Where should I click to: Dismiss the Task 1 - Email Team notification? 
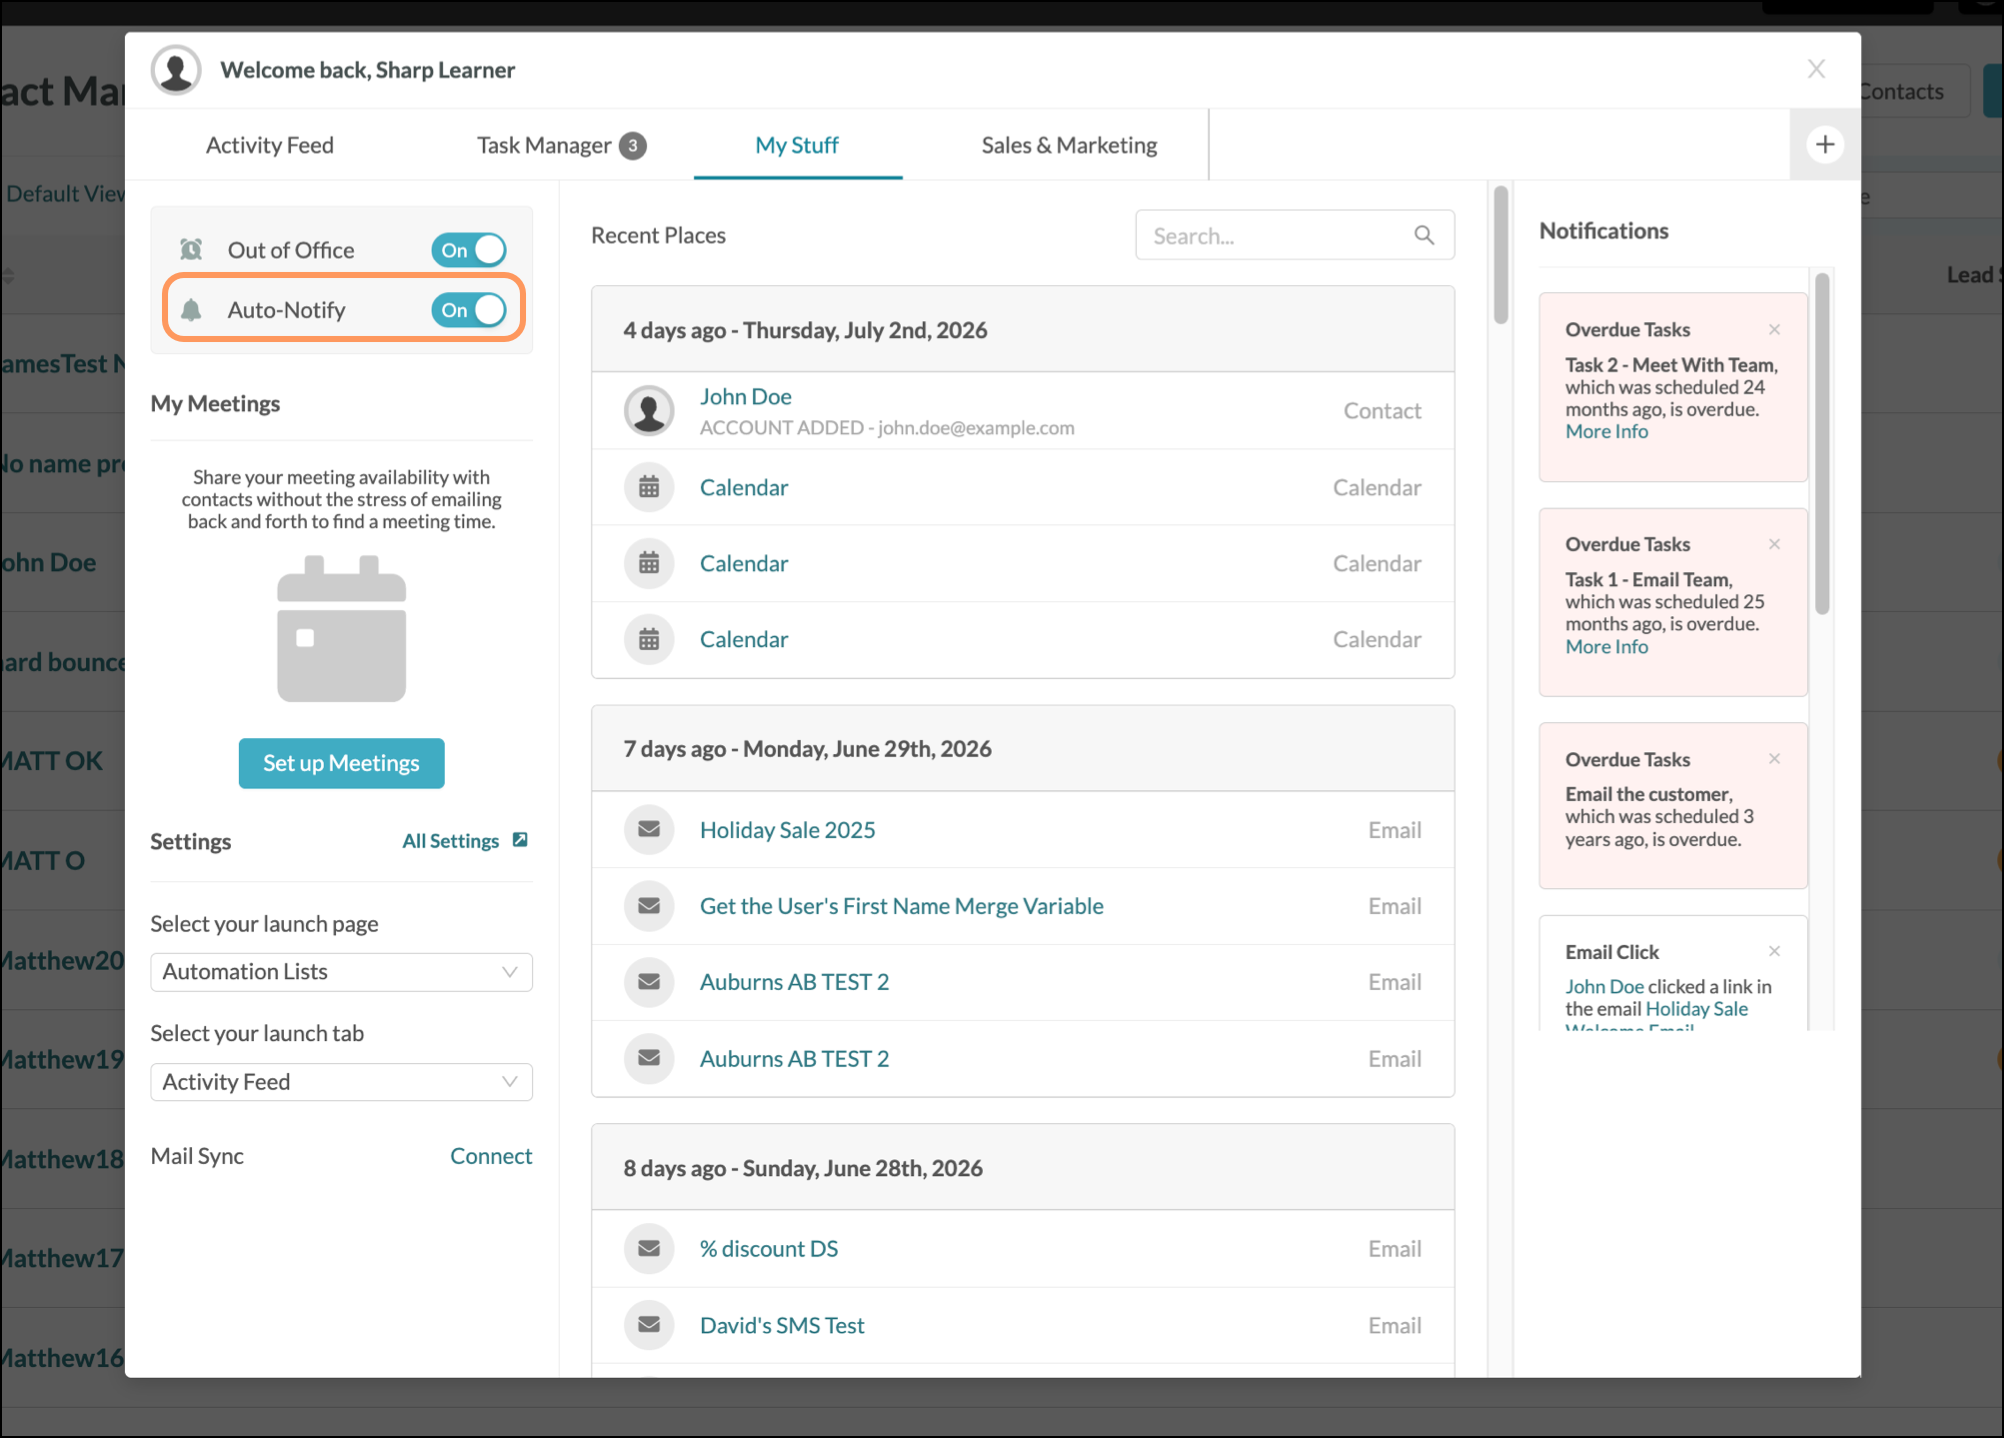1774,544
